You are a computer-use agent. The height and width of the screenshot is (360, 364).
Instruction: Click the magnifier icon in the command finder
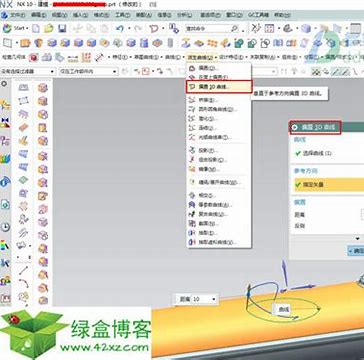pos(235,29)
